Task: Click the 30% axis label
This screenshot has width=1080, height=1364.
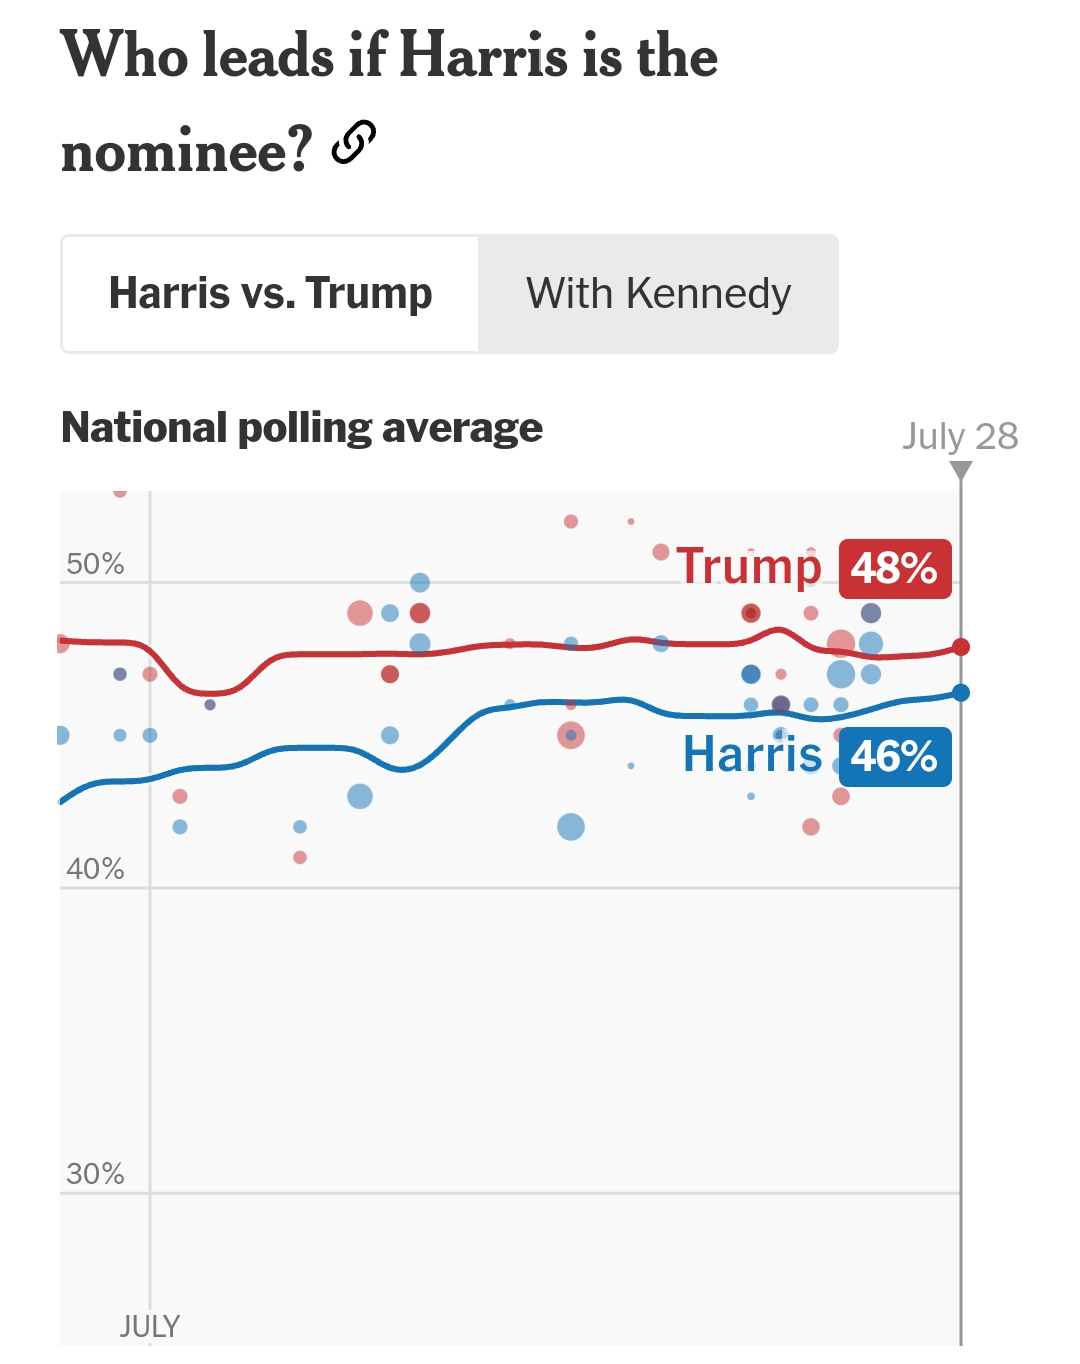Action: point(95,1174)
